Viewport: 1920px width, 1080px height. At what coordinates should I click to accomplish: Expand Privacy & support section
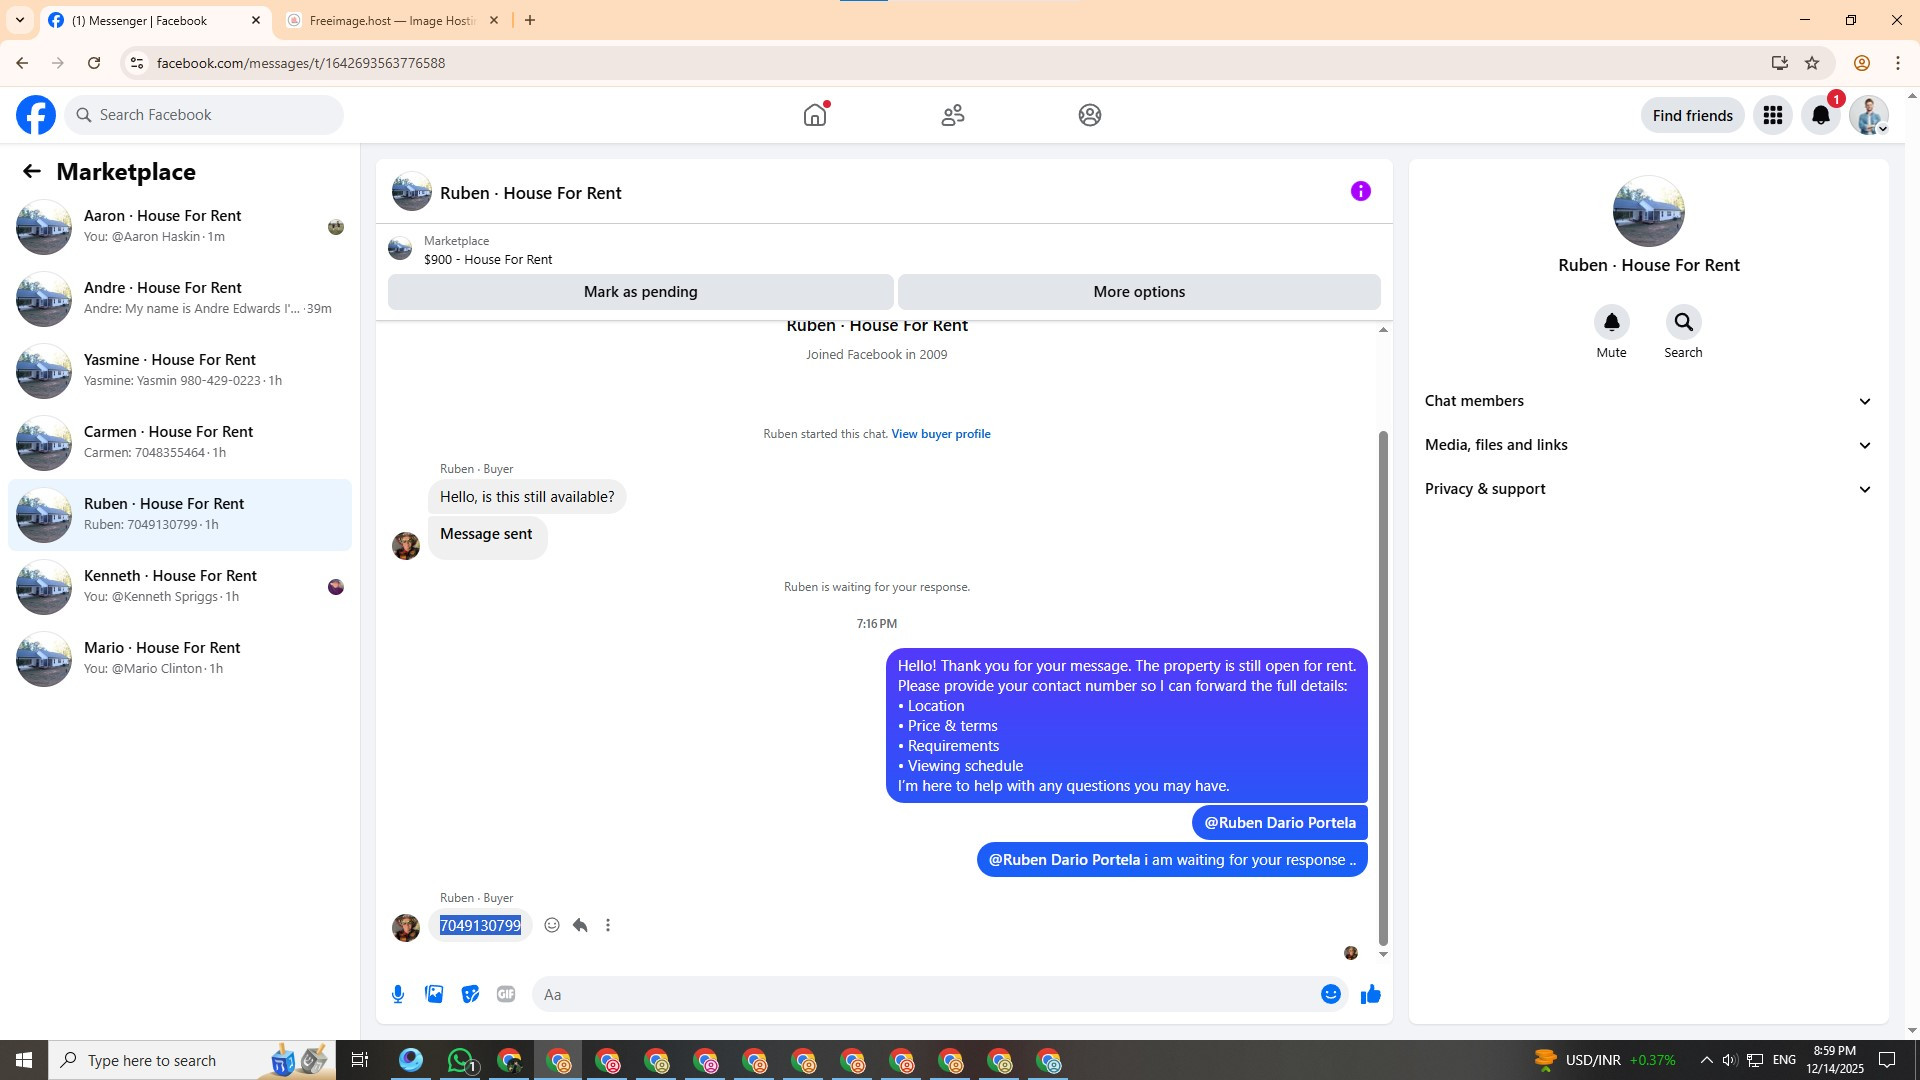click(x=1647, y=489)
